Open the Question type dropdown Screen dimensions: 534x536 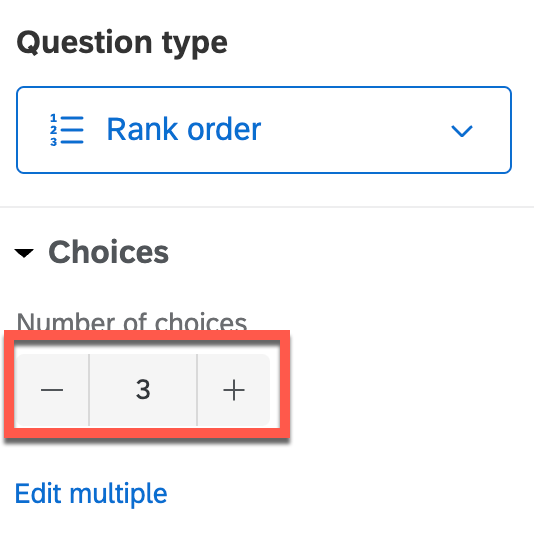[x=264, y=130]
